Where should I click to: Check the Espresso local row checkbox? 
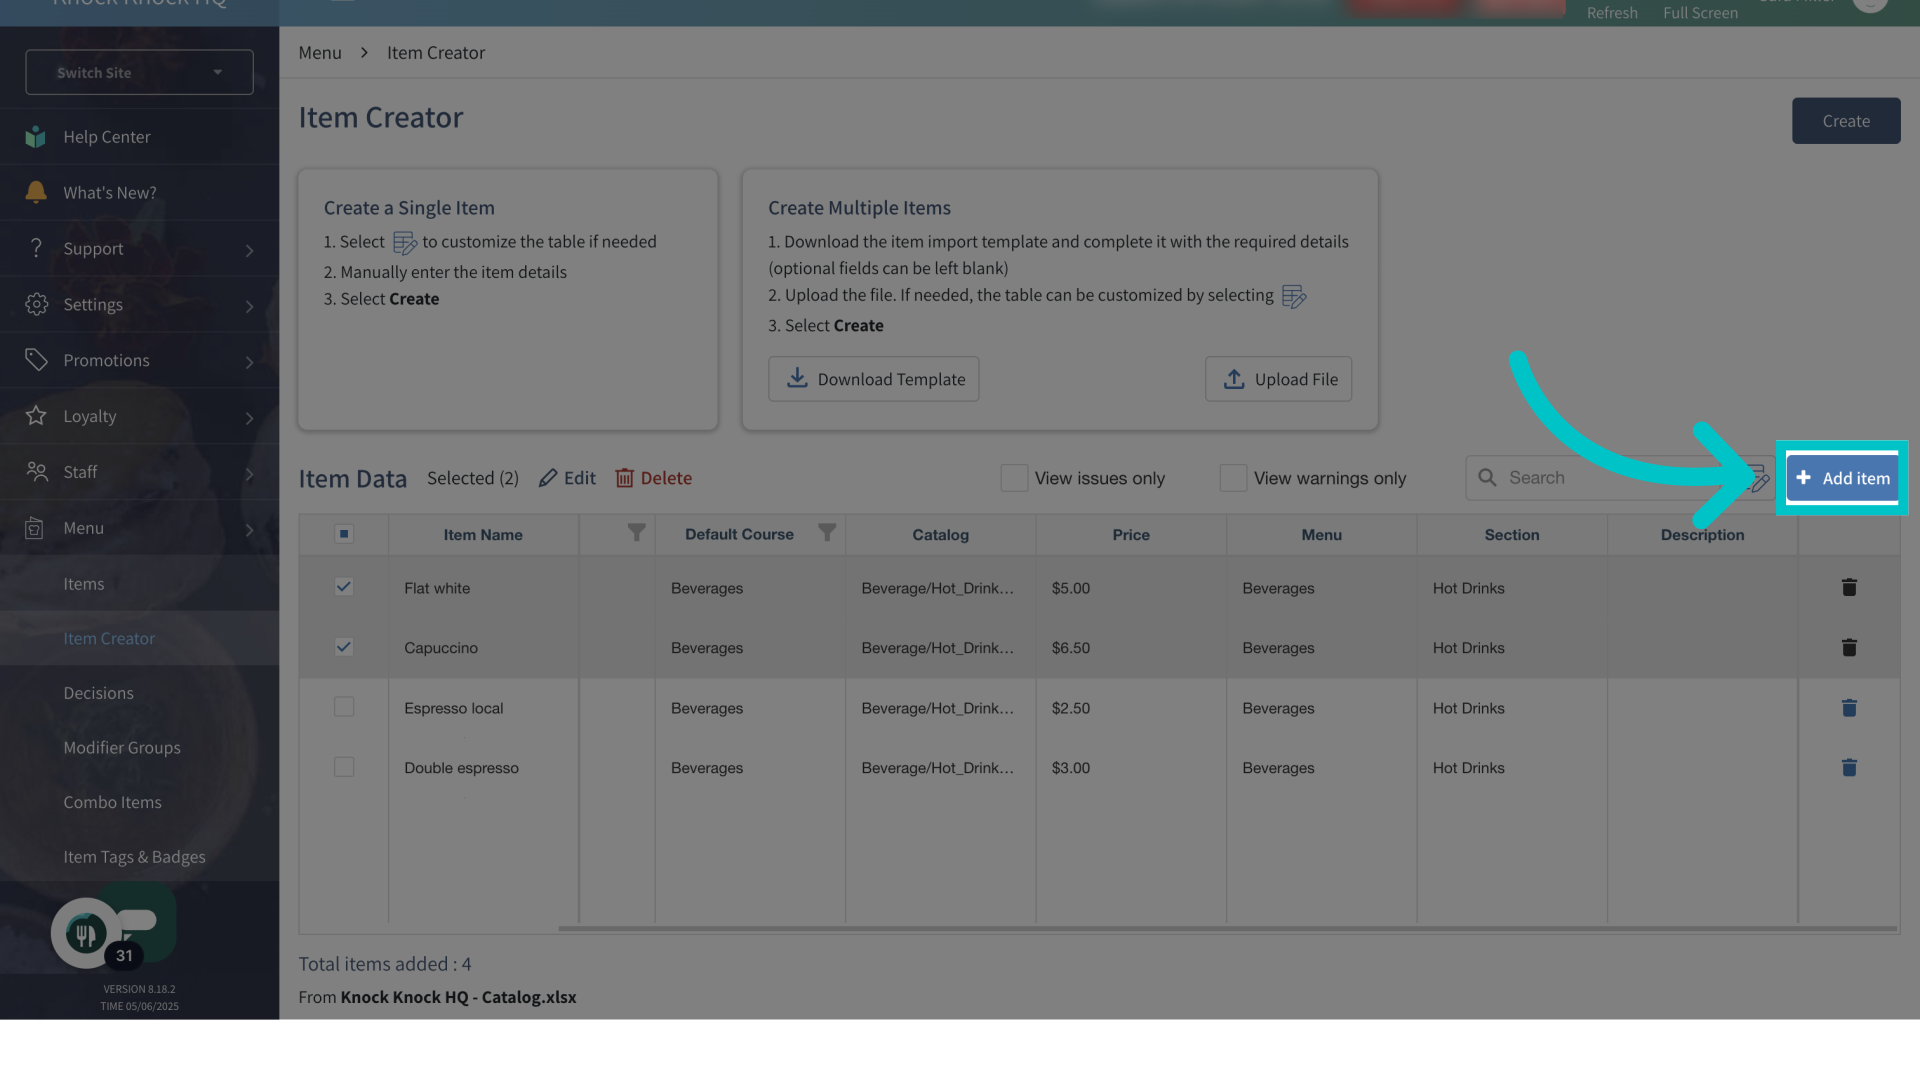(x=344, y=707)
